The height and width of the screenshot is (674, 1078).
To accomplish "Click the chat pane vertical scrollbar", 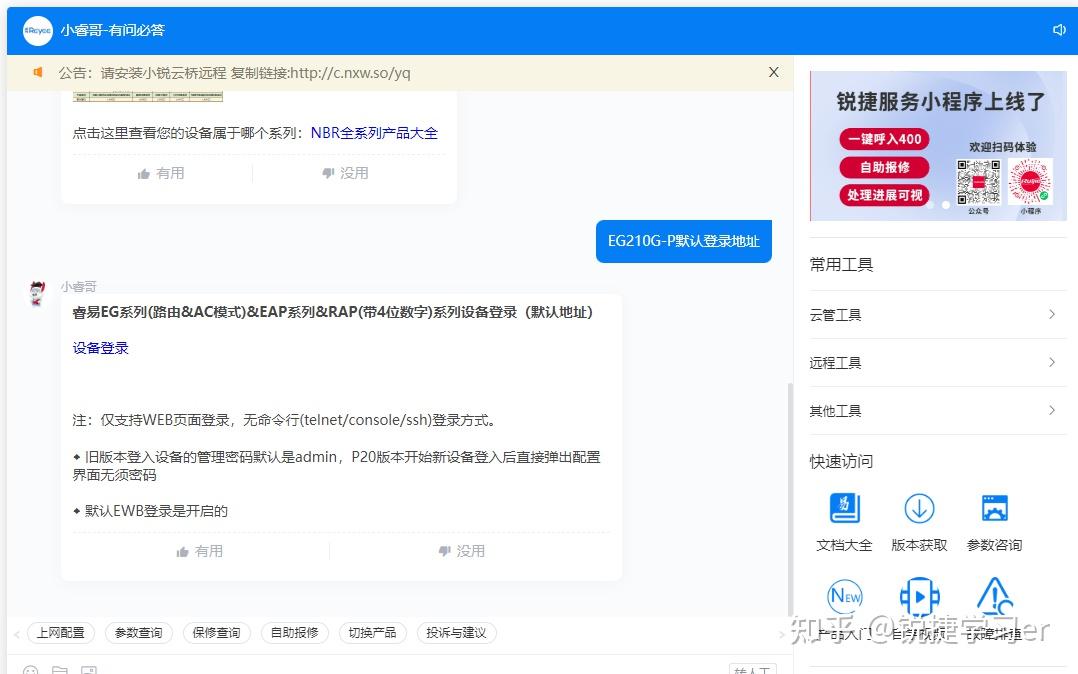I will pyautogui.click(x=790, y=499).
